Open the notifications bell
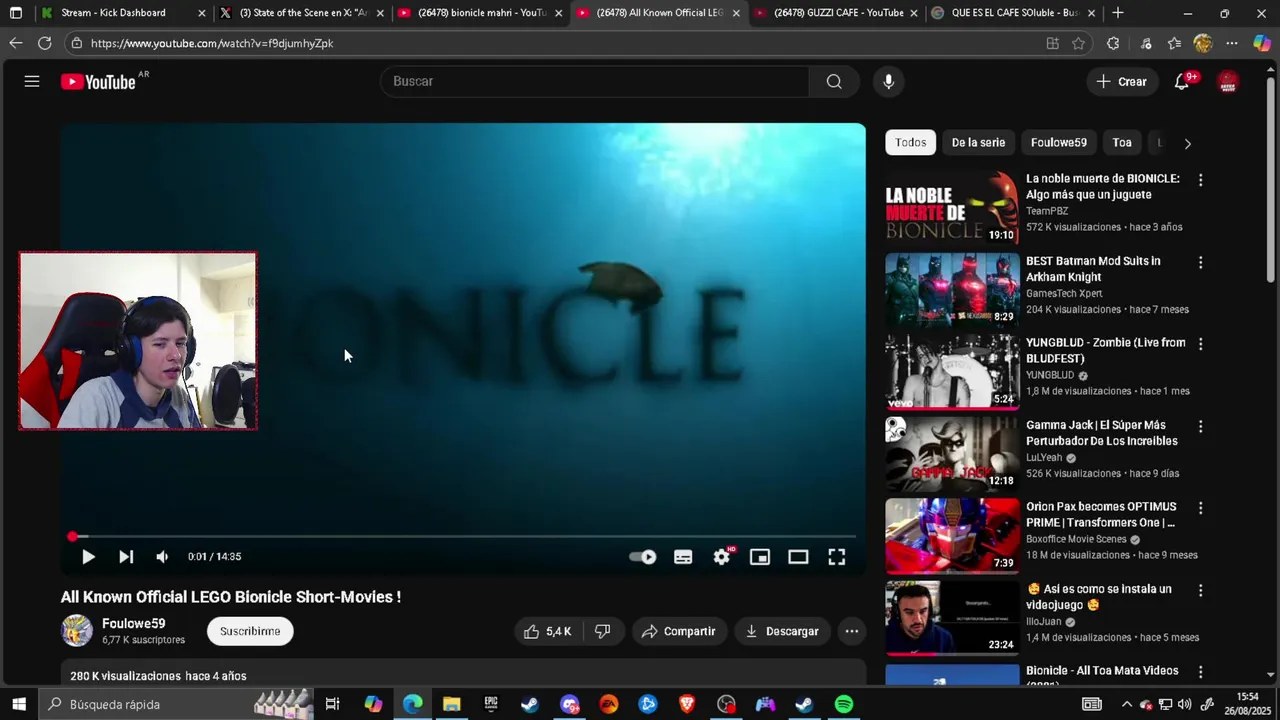 point(1182,81)
